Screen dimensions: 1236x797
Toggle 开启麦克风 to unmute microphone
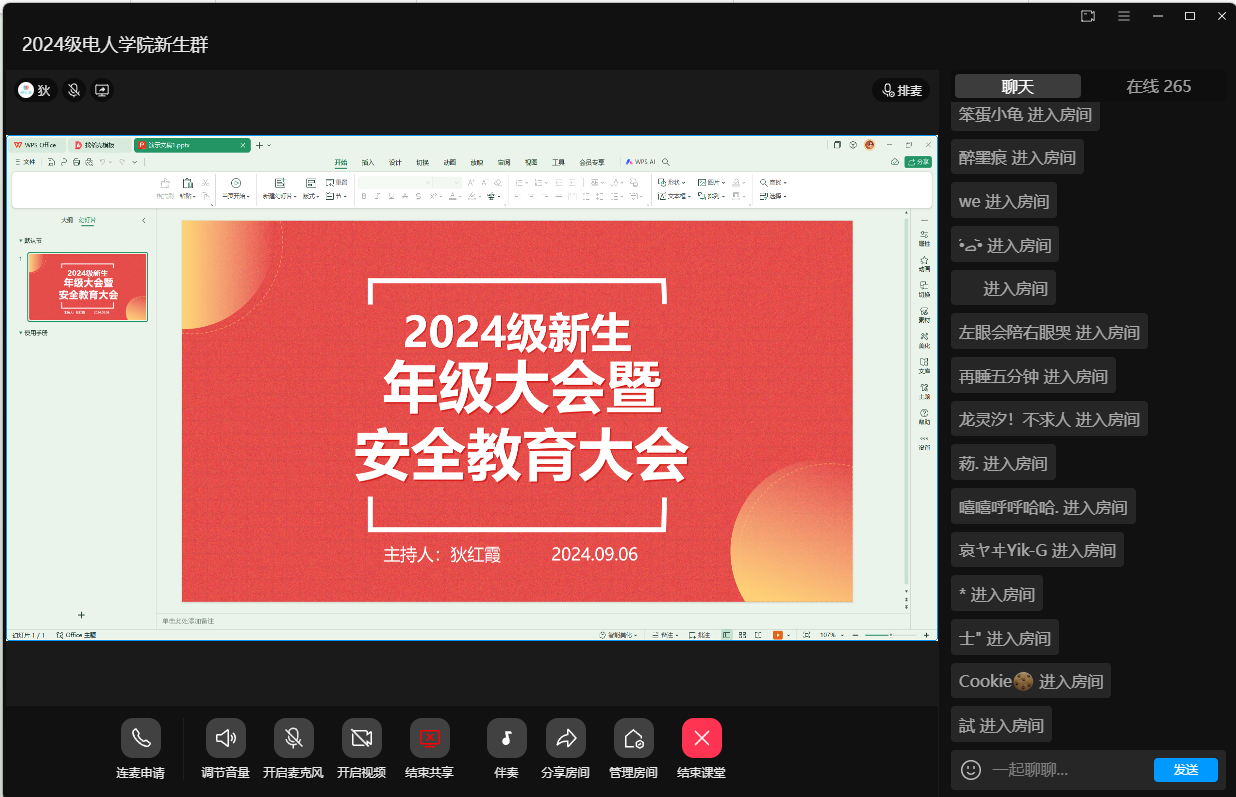tap(294, 738)
